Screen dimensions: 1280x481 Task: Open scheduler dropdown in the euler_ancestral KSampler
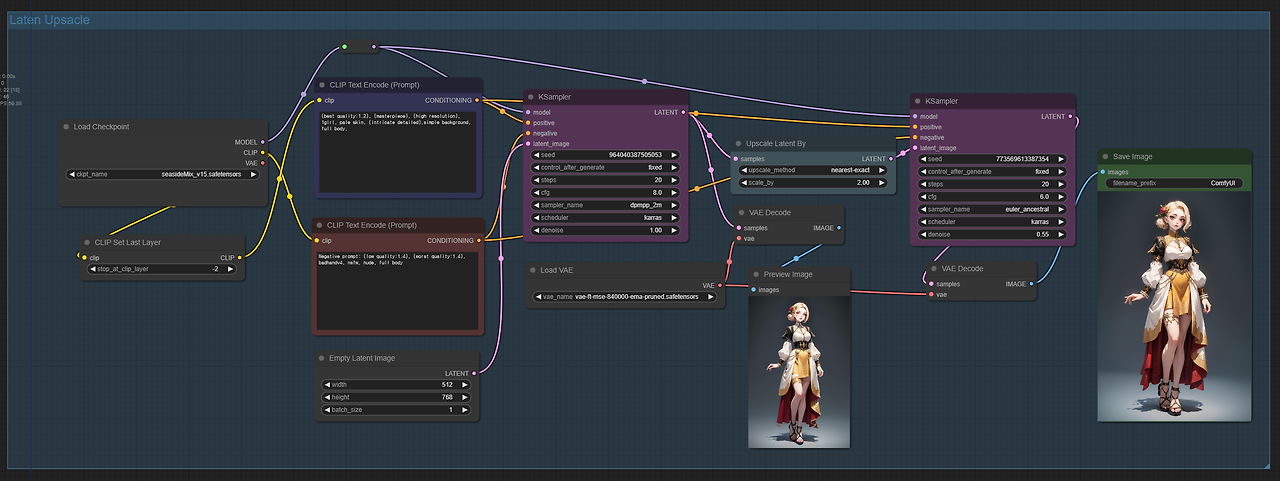(991, 221)
